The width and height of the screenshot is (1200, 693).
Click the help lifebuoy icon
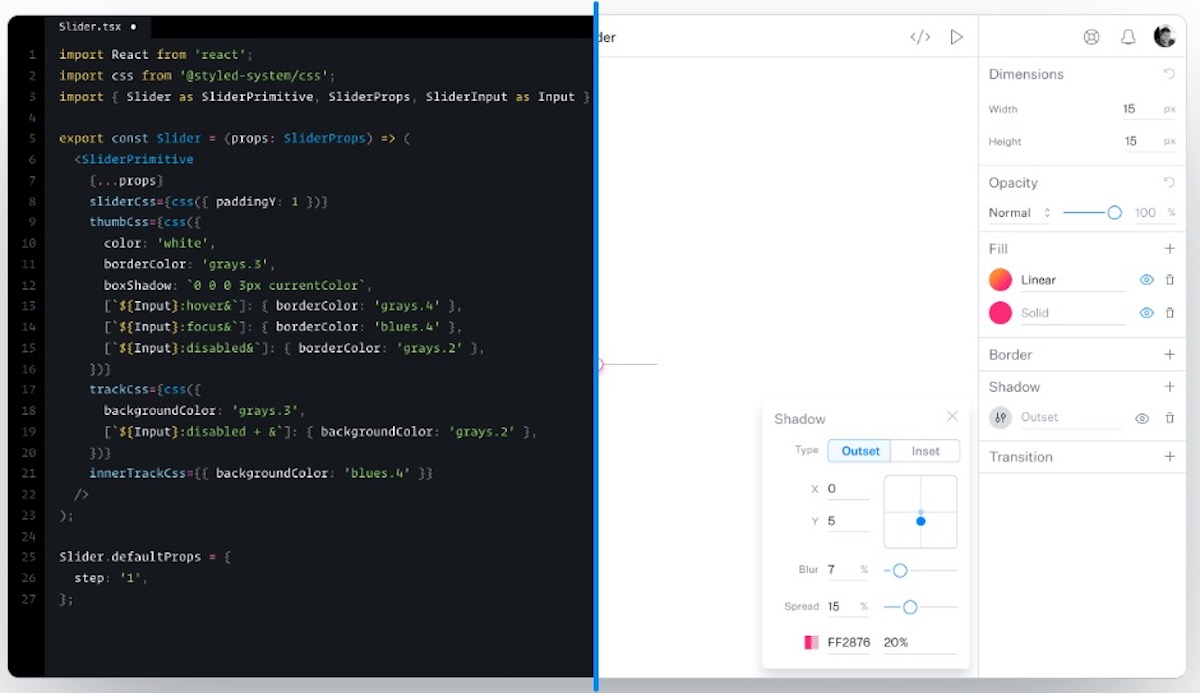tap(1091, 36)
